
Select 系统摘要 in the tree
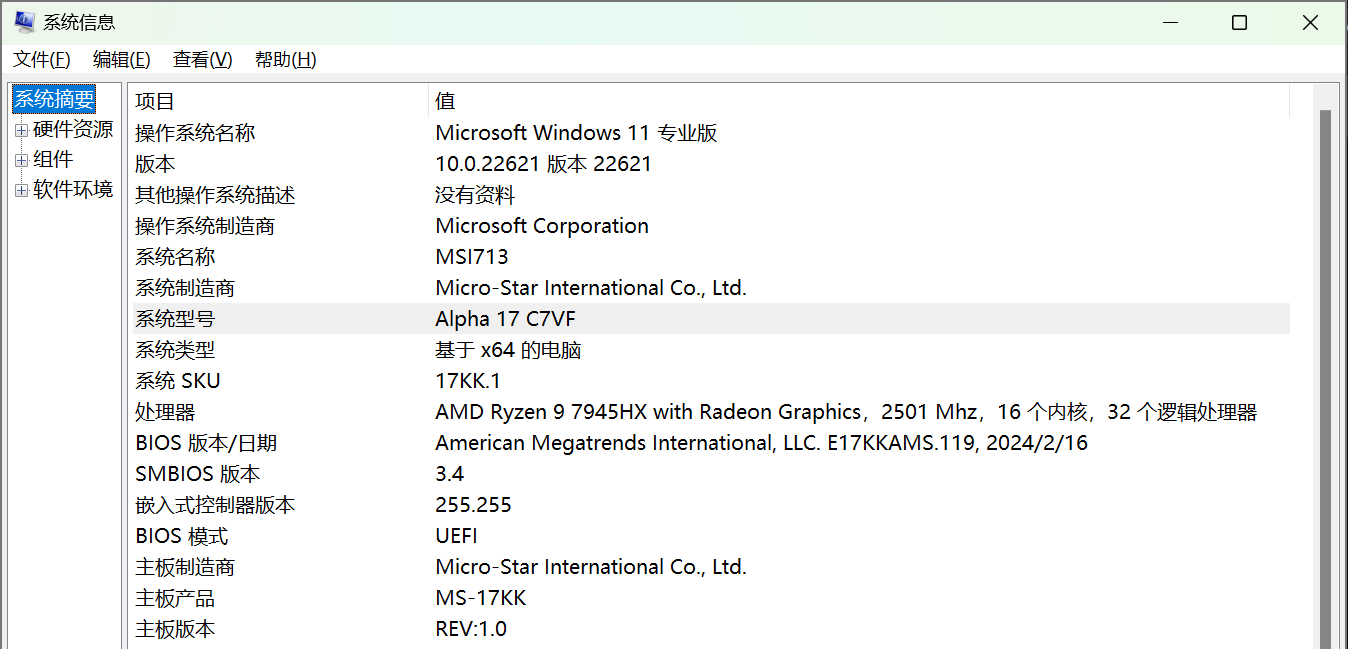(54, 99)
